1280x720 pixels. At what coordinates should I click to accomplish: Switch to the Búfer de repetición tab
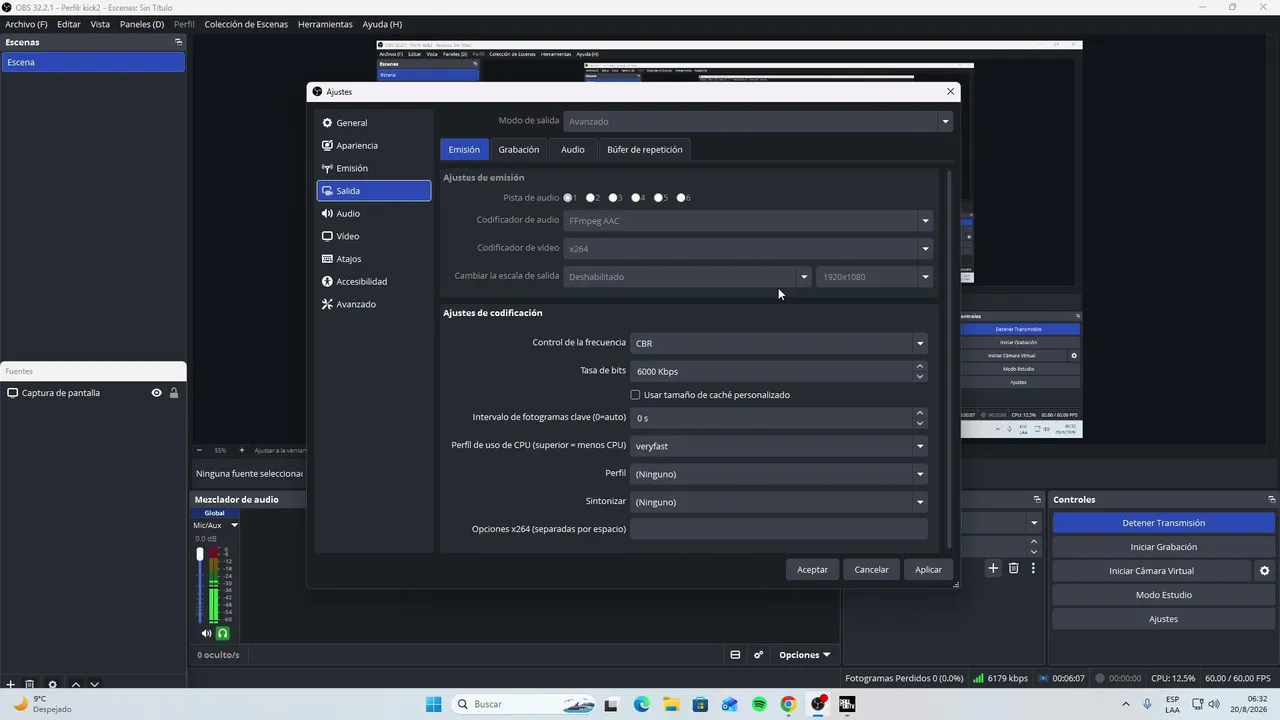tap(645, 150)
